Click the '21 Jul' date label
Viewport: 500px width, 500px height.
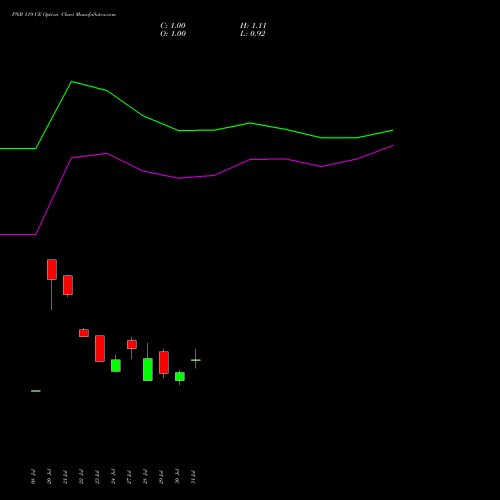coord(65,477)
